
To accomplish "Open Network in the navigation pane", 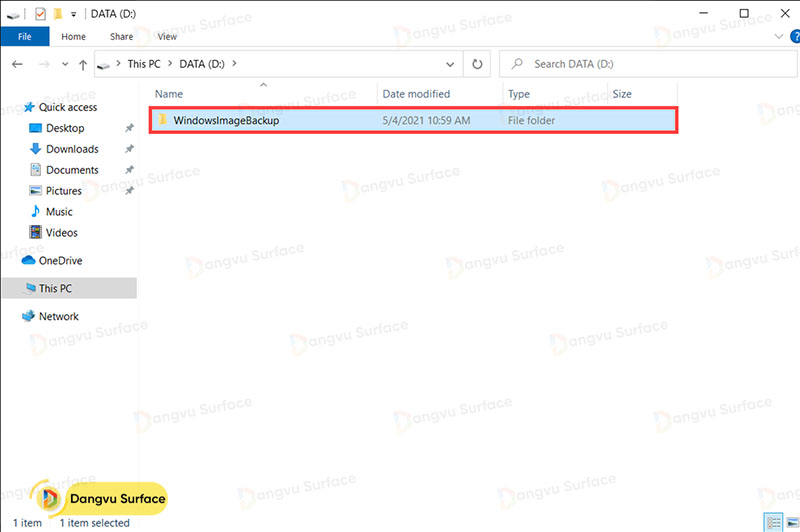I will click(x=59, y=316).
